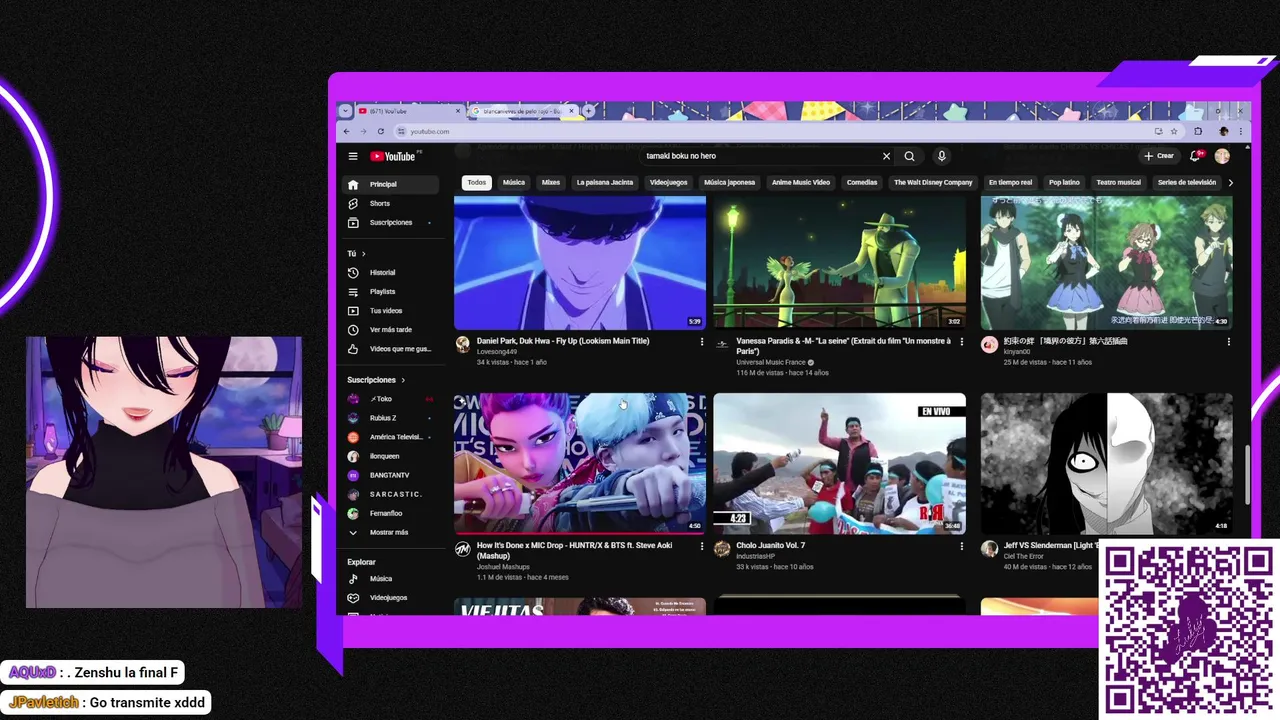Select the Pop latino chip
This screenshot has width=1280, height=720.
(x=1064, y=183)
